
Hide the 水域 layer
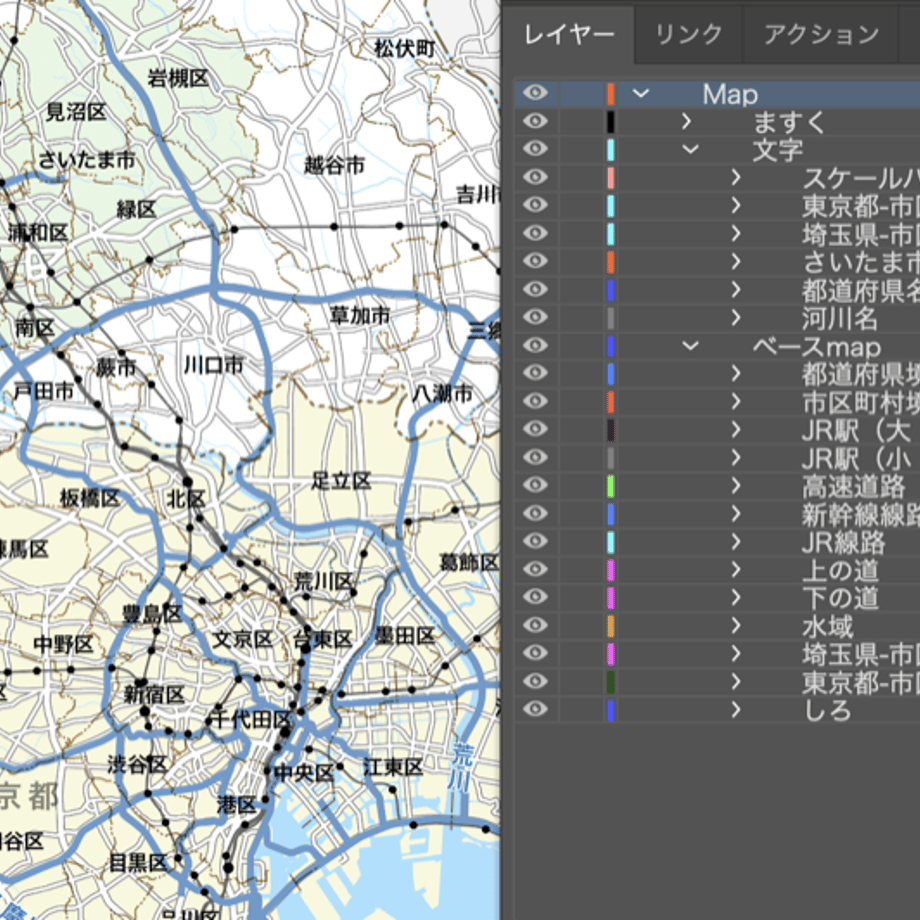point(535,625)
